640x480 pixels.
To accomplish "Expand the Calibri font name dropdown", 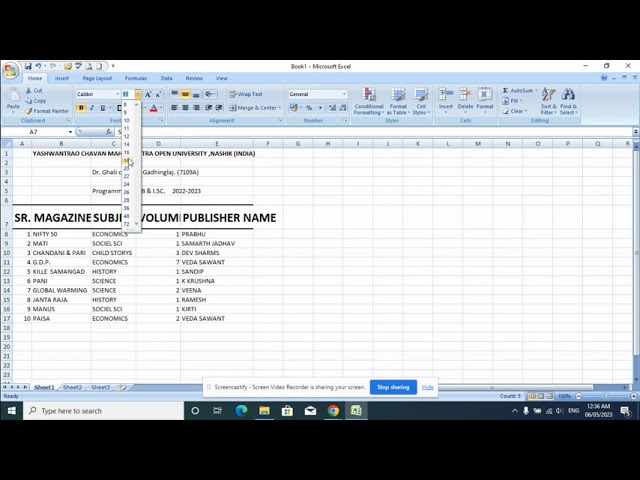I will click(118, 94).
